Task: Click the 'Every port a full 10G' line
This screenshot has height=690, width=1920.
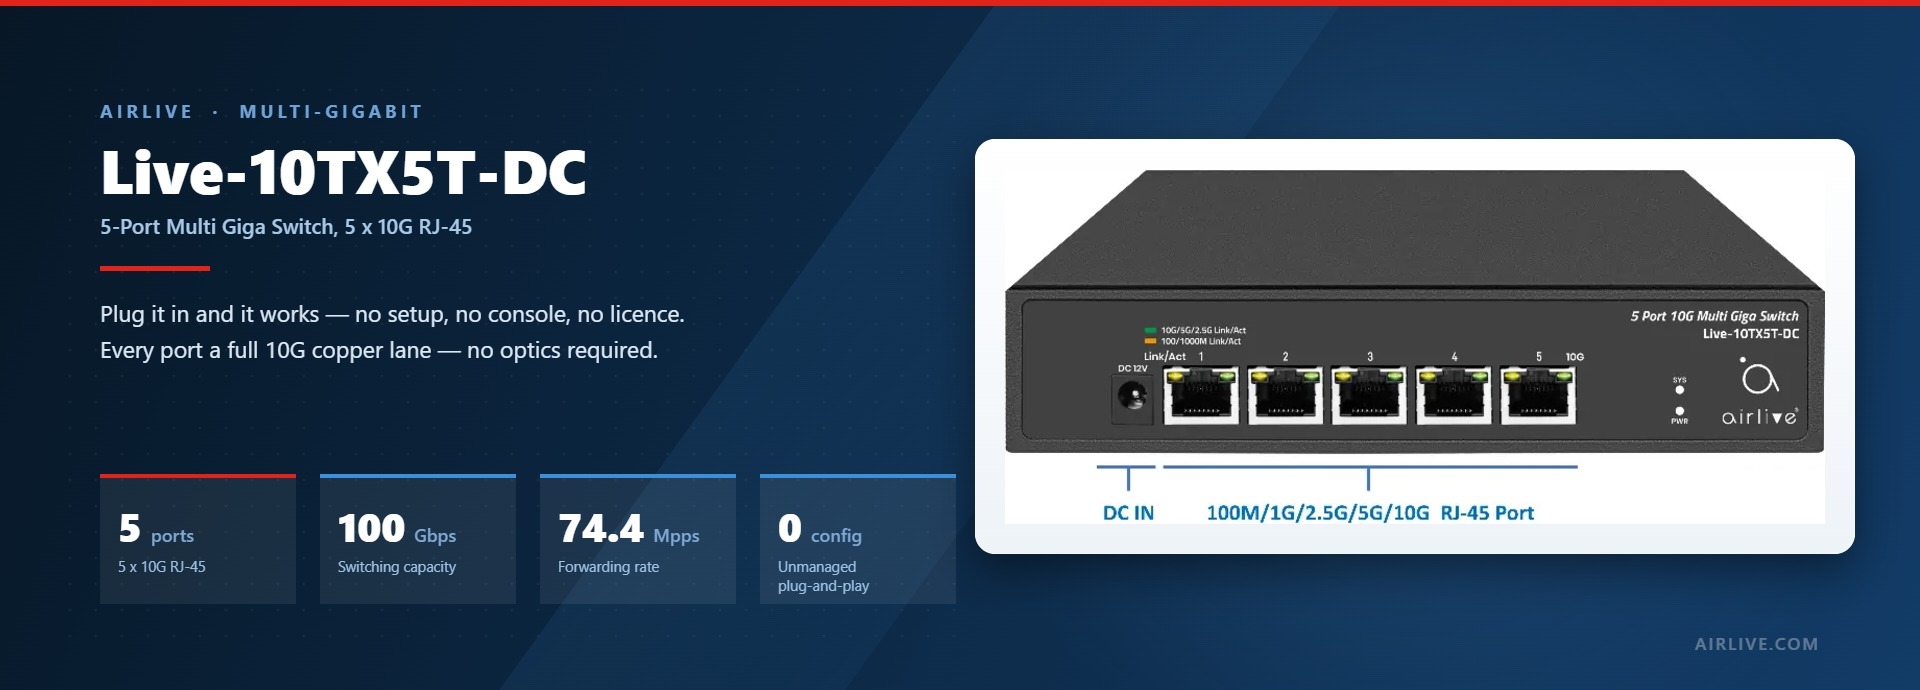Action: pyautogui.click(x=379, y=350)
